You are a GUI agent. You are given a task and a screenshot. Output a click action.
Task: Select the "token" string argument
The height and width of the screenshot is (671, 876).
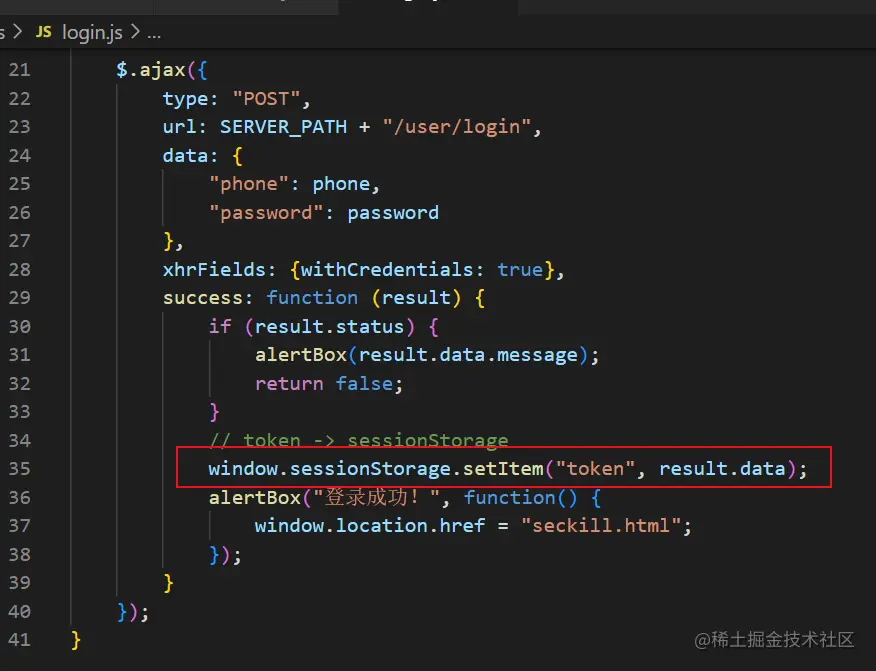(596, 468)
